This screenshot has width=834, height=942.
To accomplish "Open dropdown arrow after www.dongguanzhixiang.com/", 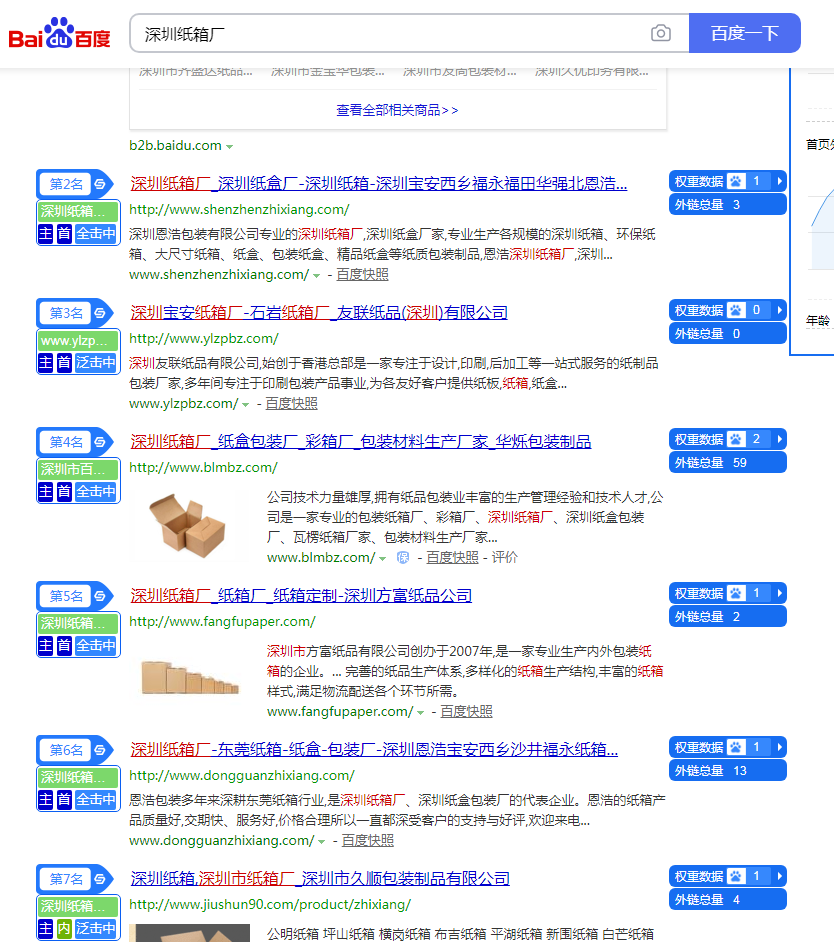I will tap(321, 842).
